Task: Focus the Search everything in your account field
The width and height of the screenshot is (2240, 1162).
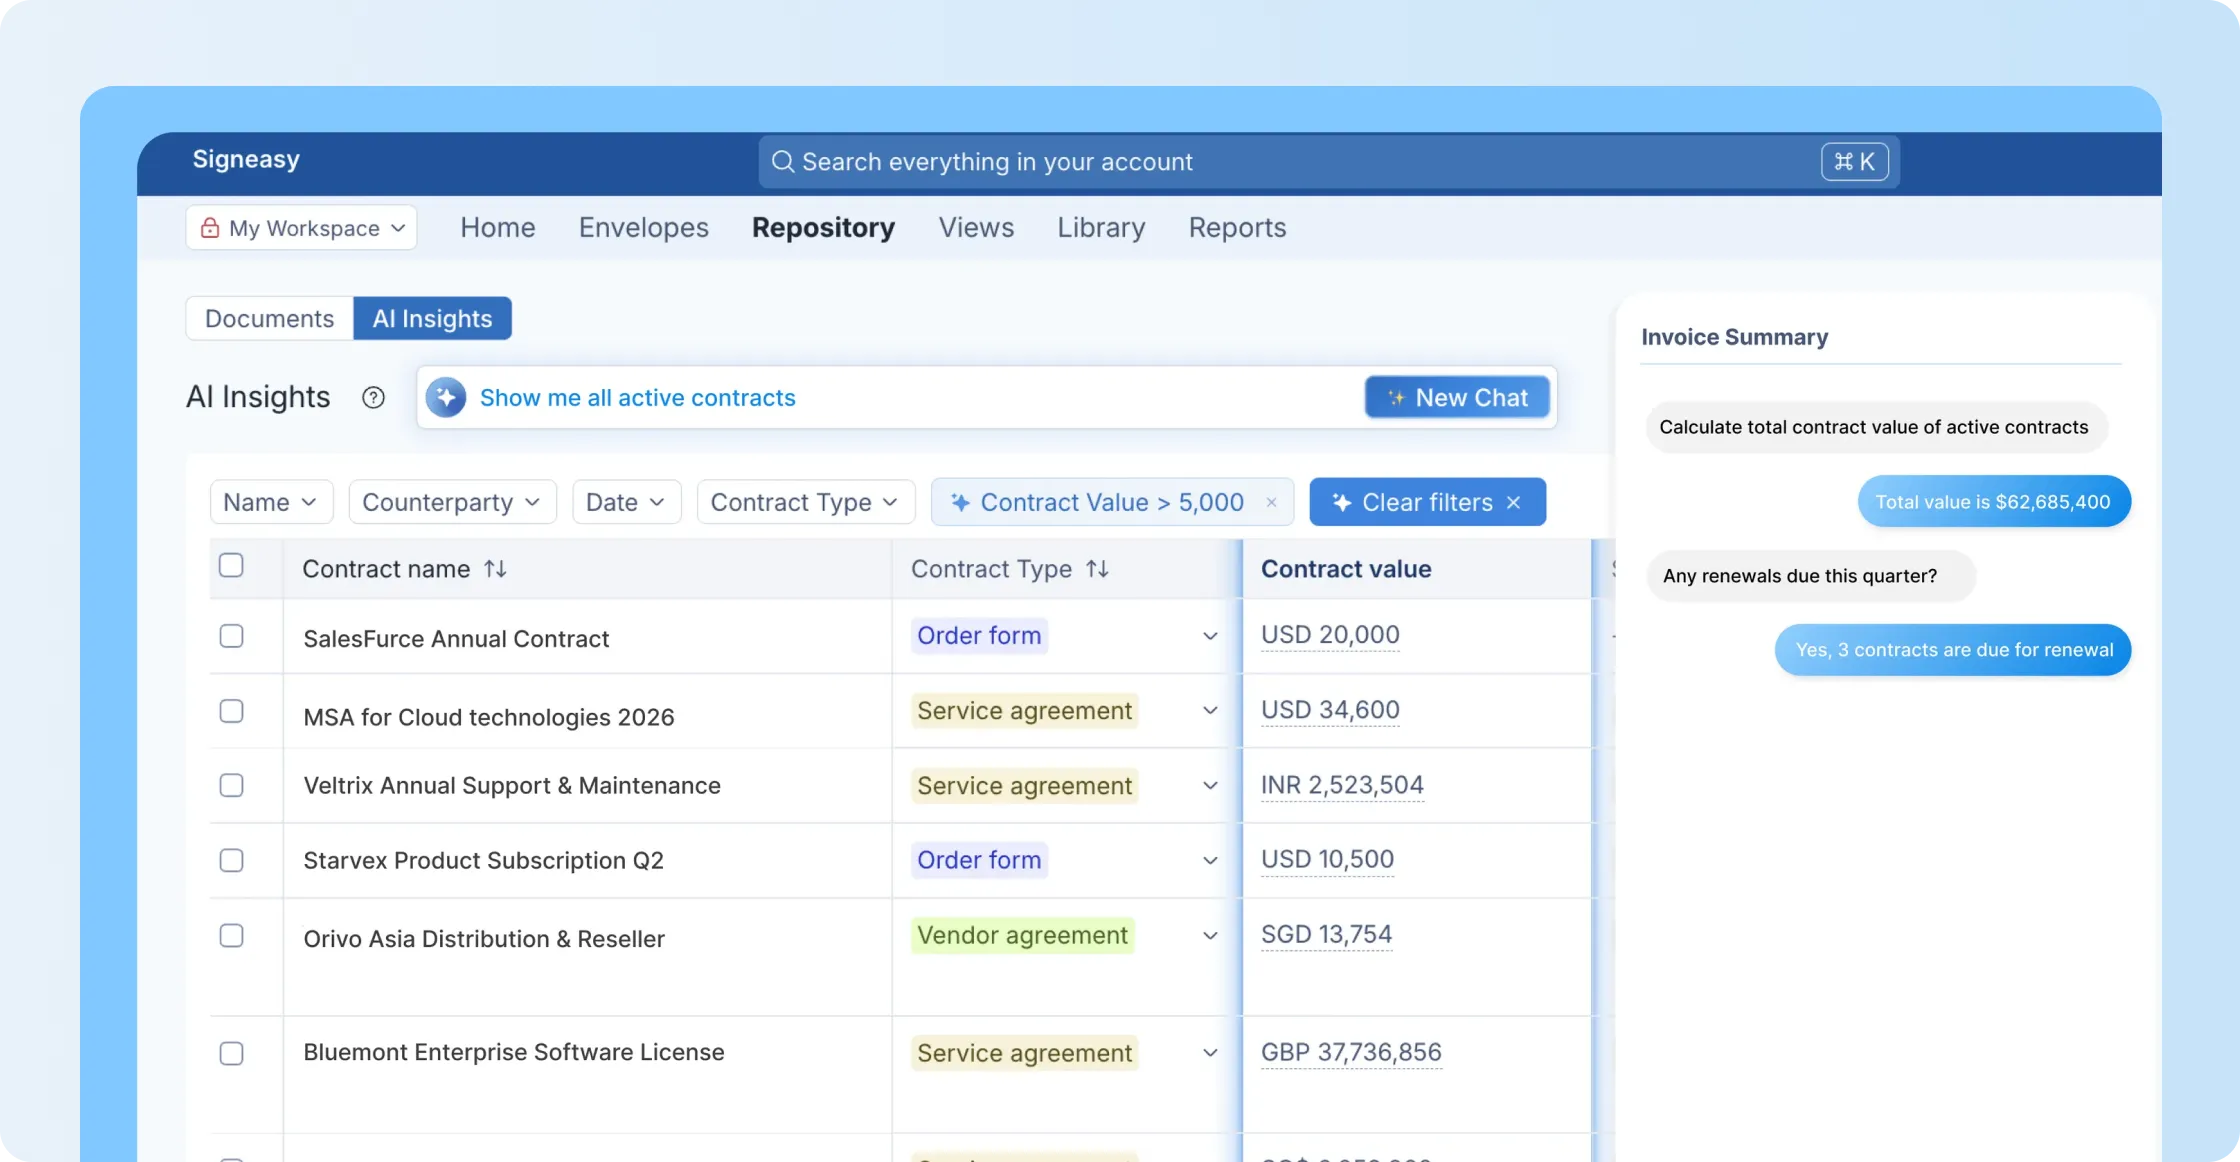Action: (x=1329, y=162)
